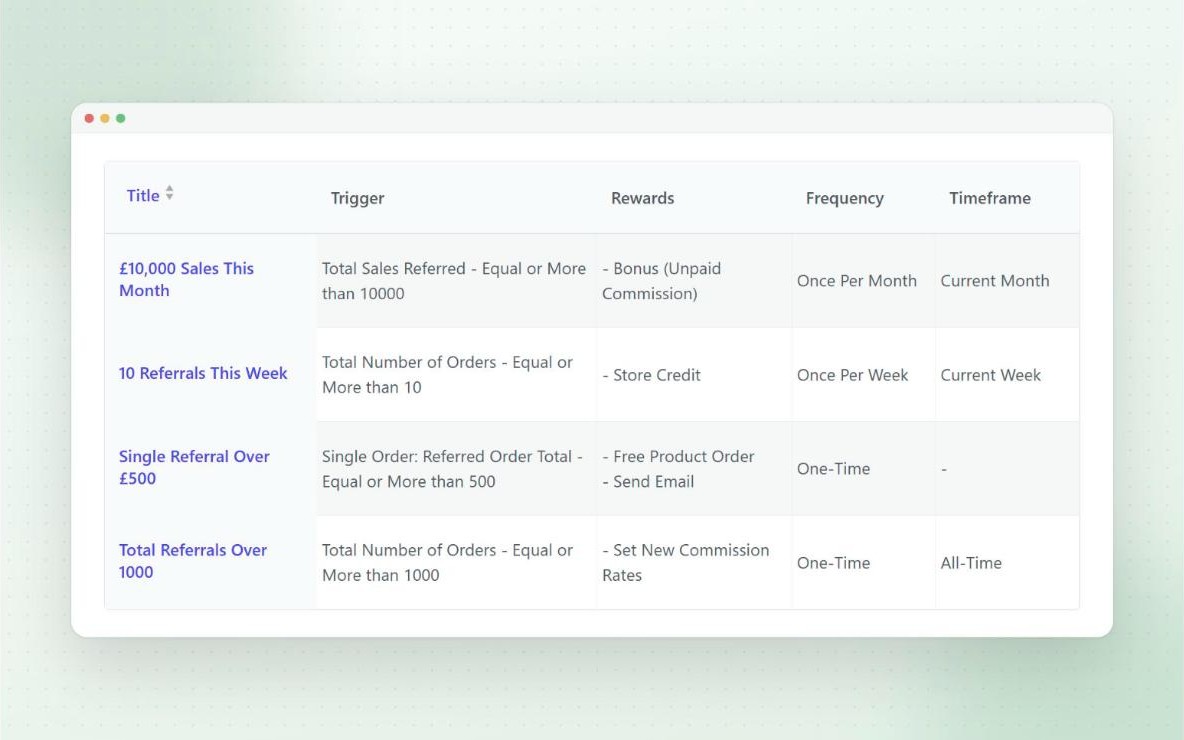The width and height of the screenshot is (1184, 740).
Task: Open the £10,000 Sales This Month rule
Action: click(x=187, y=279)
